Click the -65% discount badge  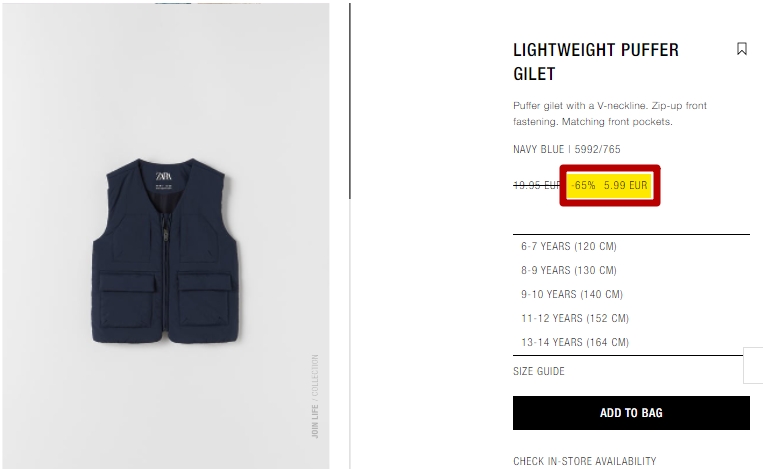coord(583,185)
